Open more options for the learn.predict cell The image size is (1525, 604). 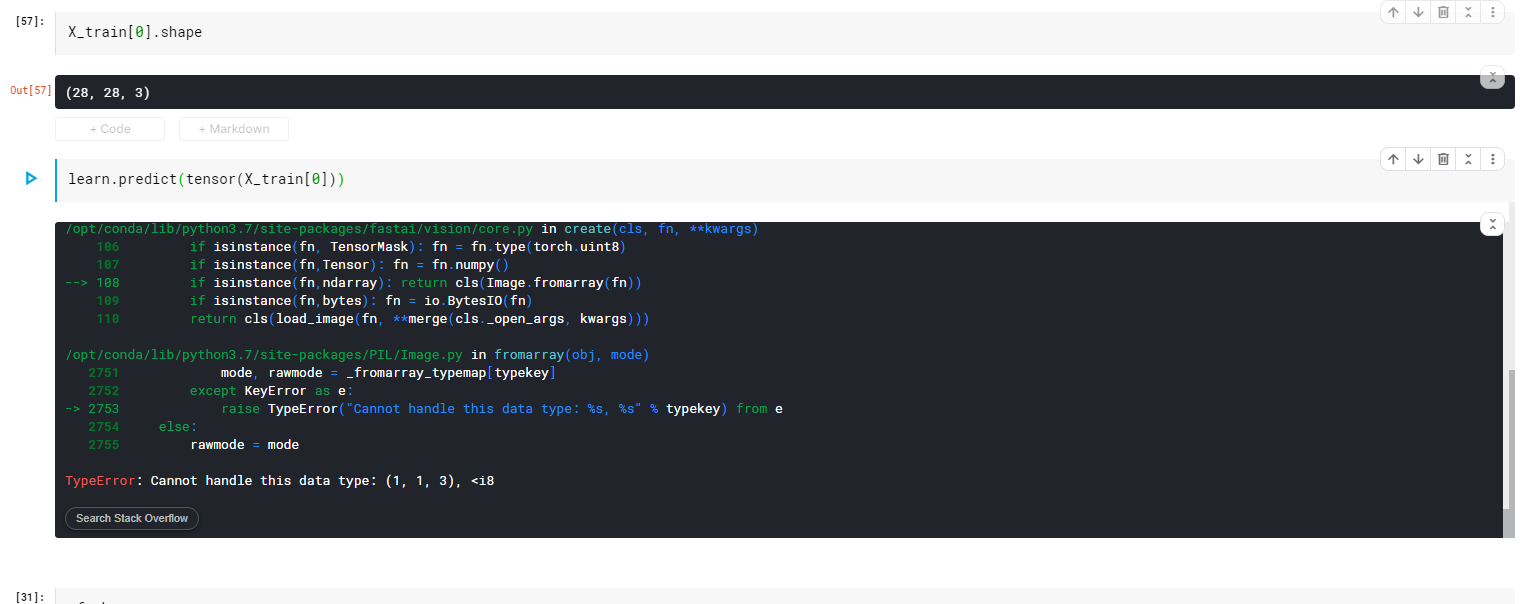[1493, 160]
